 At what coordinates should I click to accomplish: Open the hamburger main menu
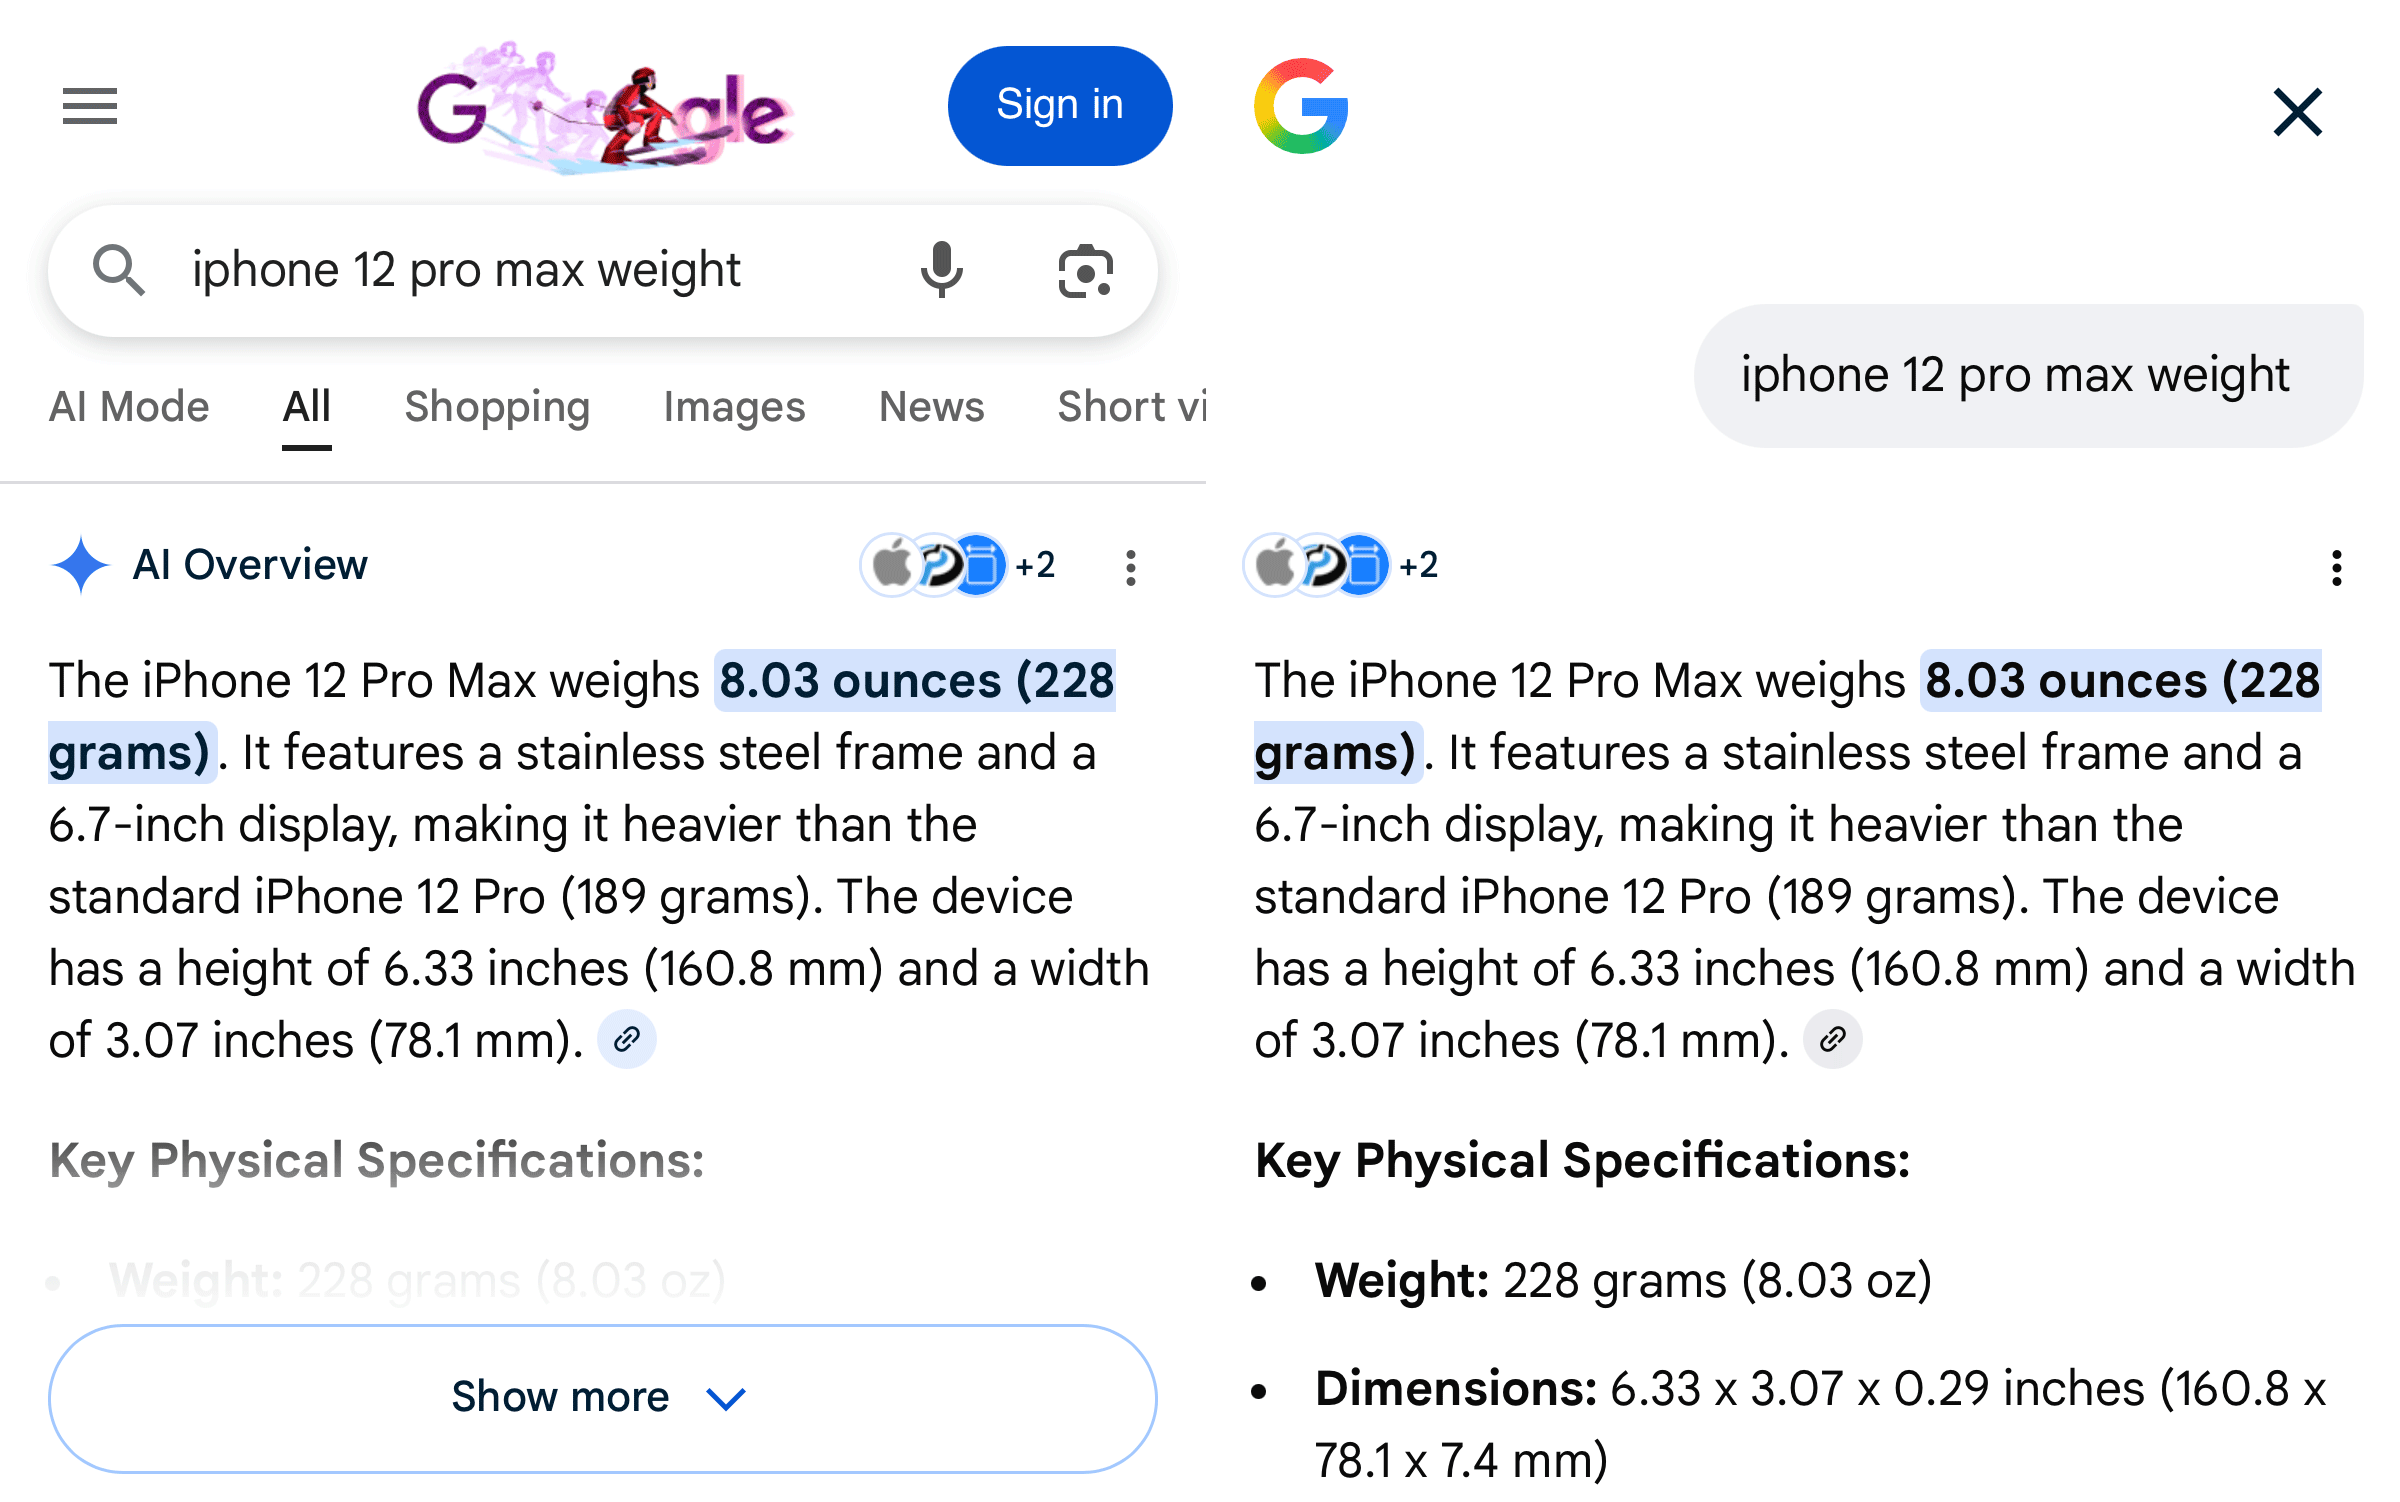pyautogui.click(x=90, y=106)
